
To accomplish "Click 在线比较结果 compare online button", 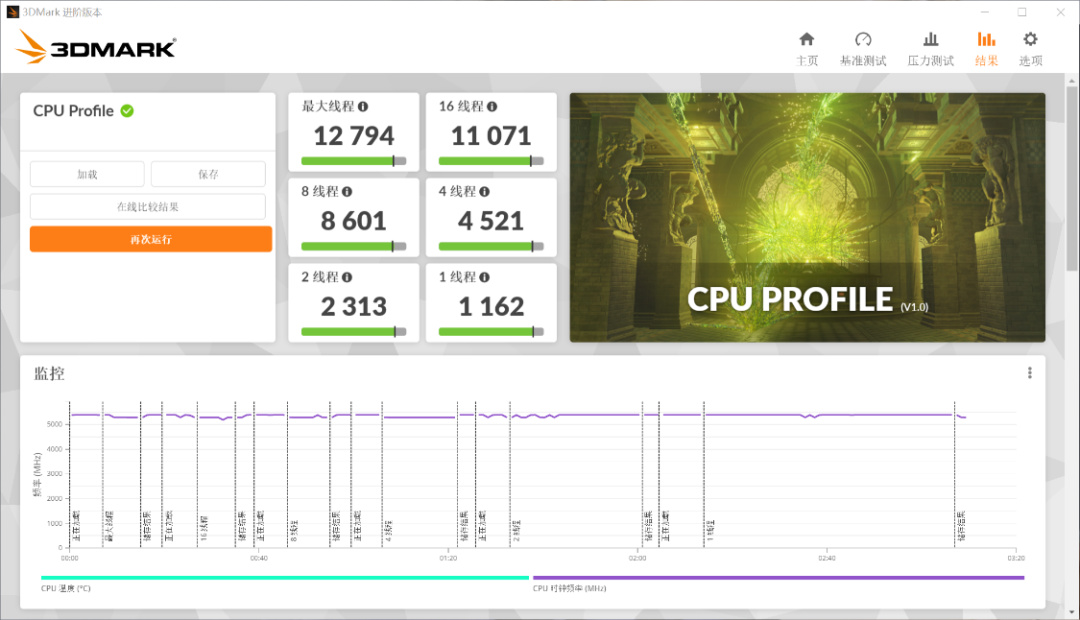I will click(x=147, y=207).
